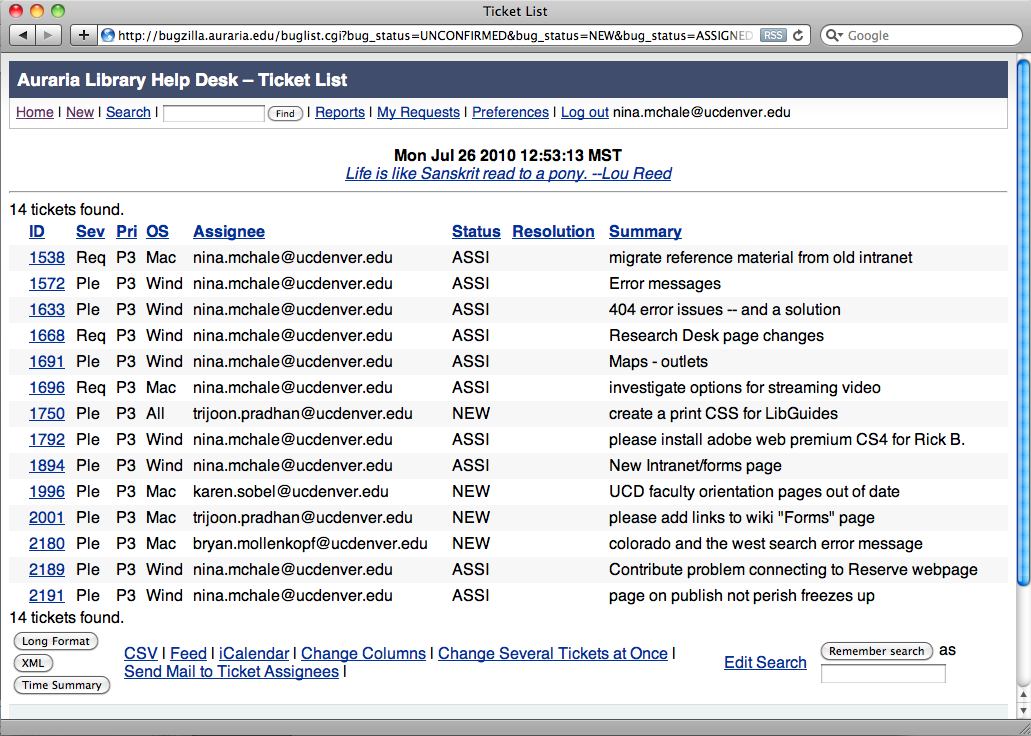Open ticket 1750
This screenshot has width=1031, height=736.
pyautogui.click(x=47, y=413)
